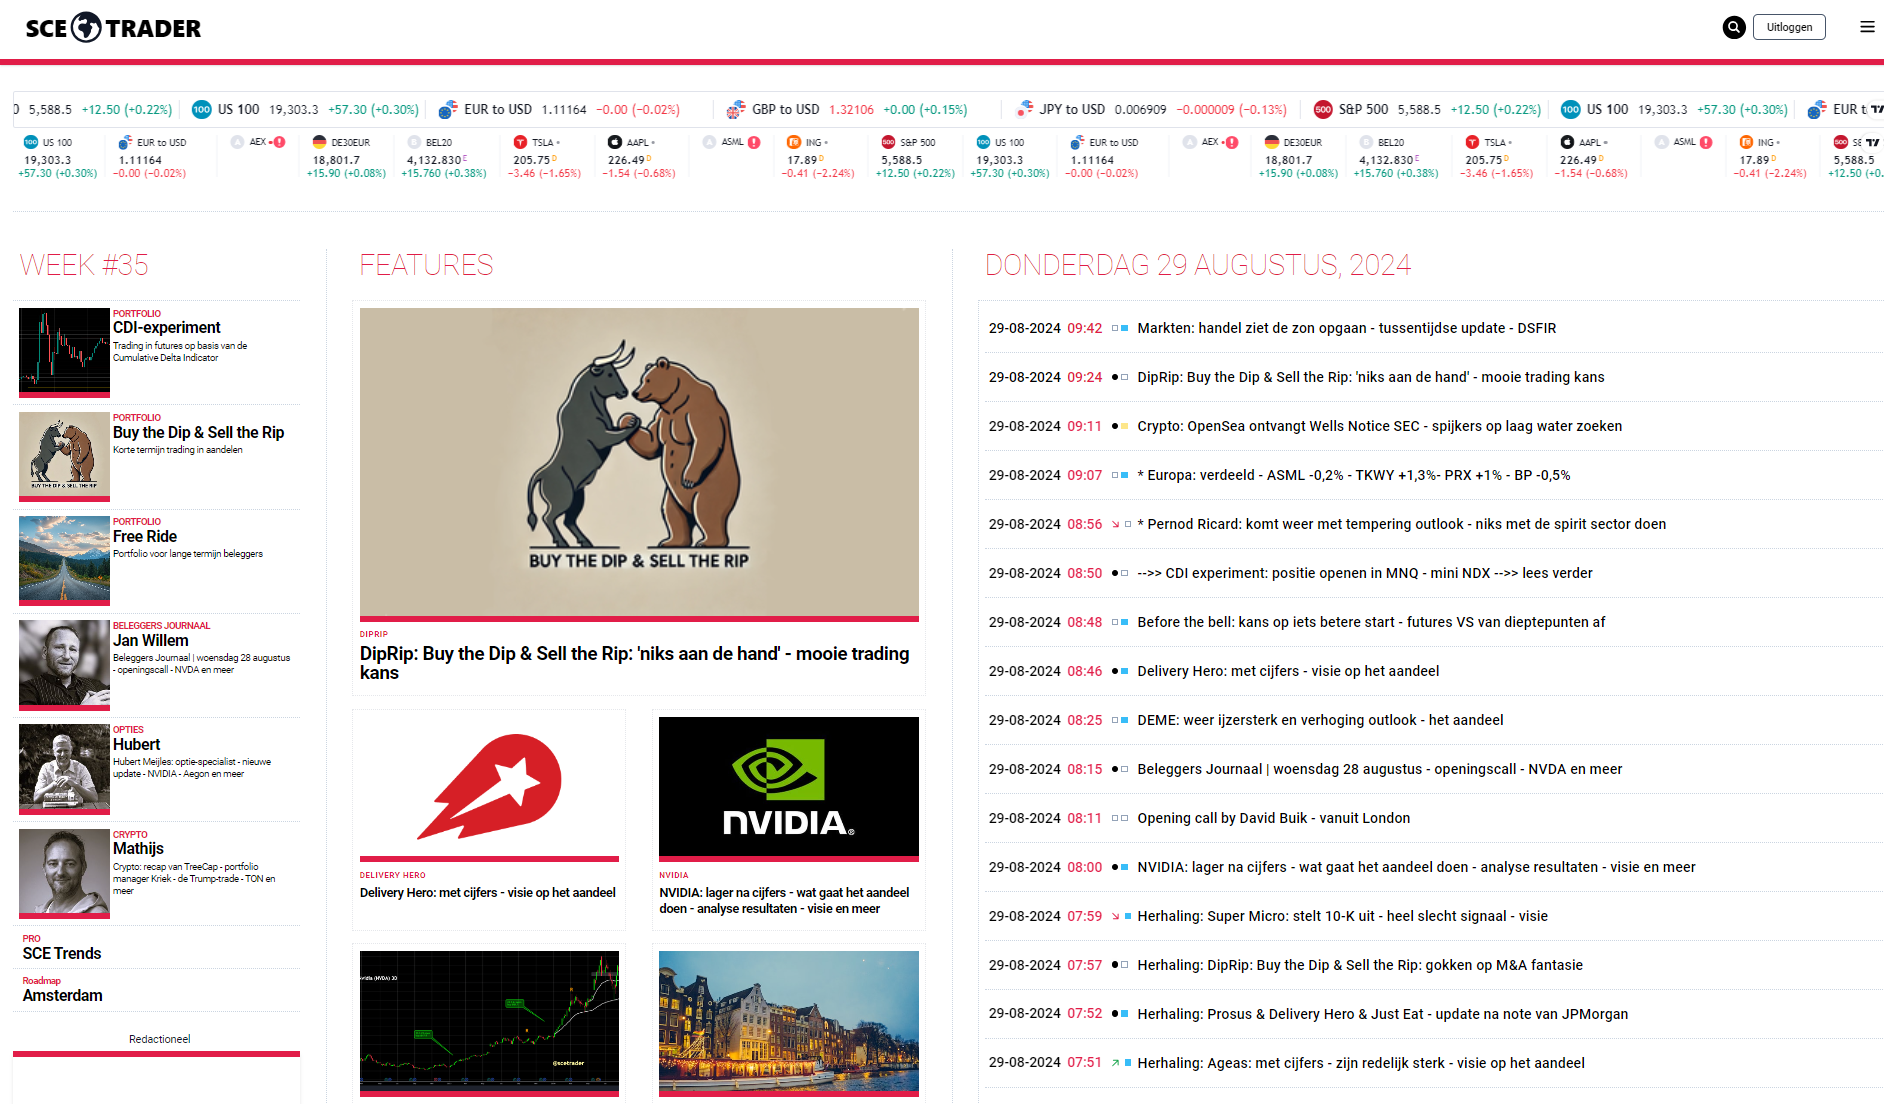Open the 09:07 Europa verdeeld ASML story

pos(1354,475)
